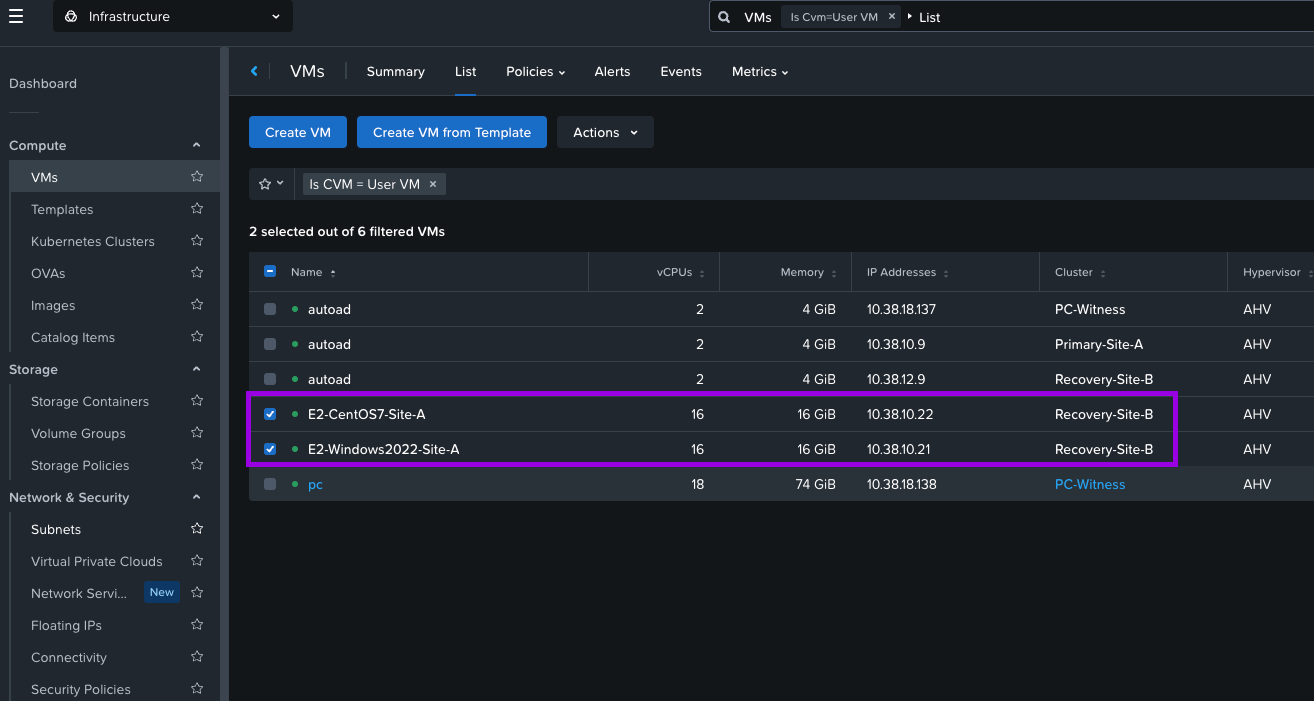Image resolution: width=1314 pixels, height=701 pixels.
Task: Go back using the left chevron arrow
Action: (x=254, y=71)
